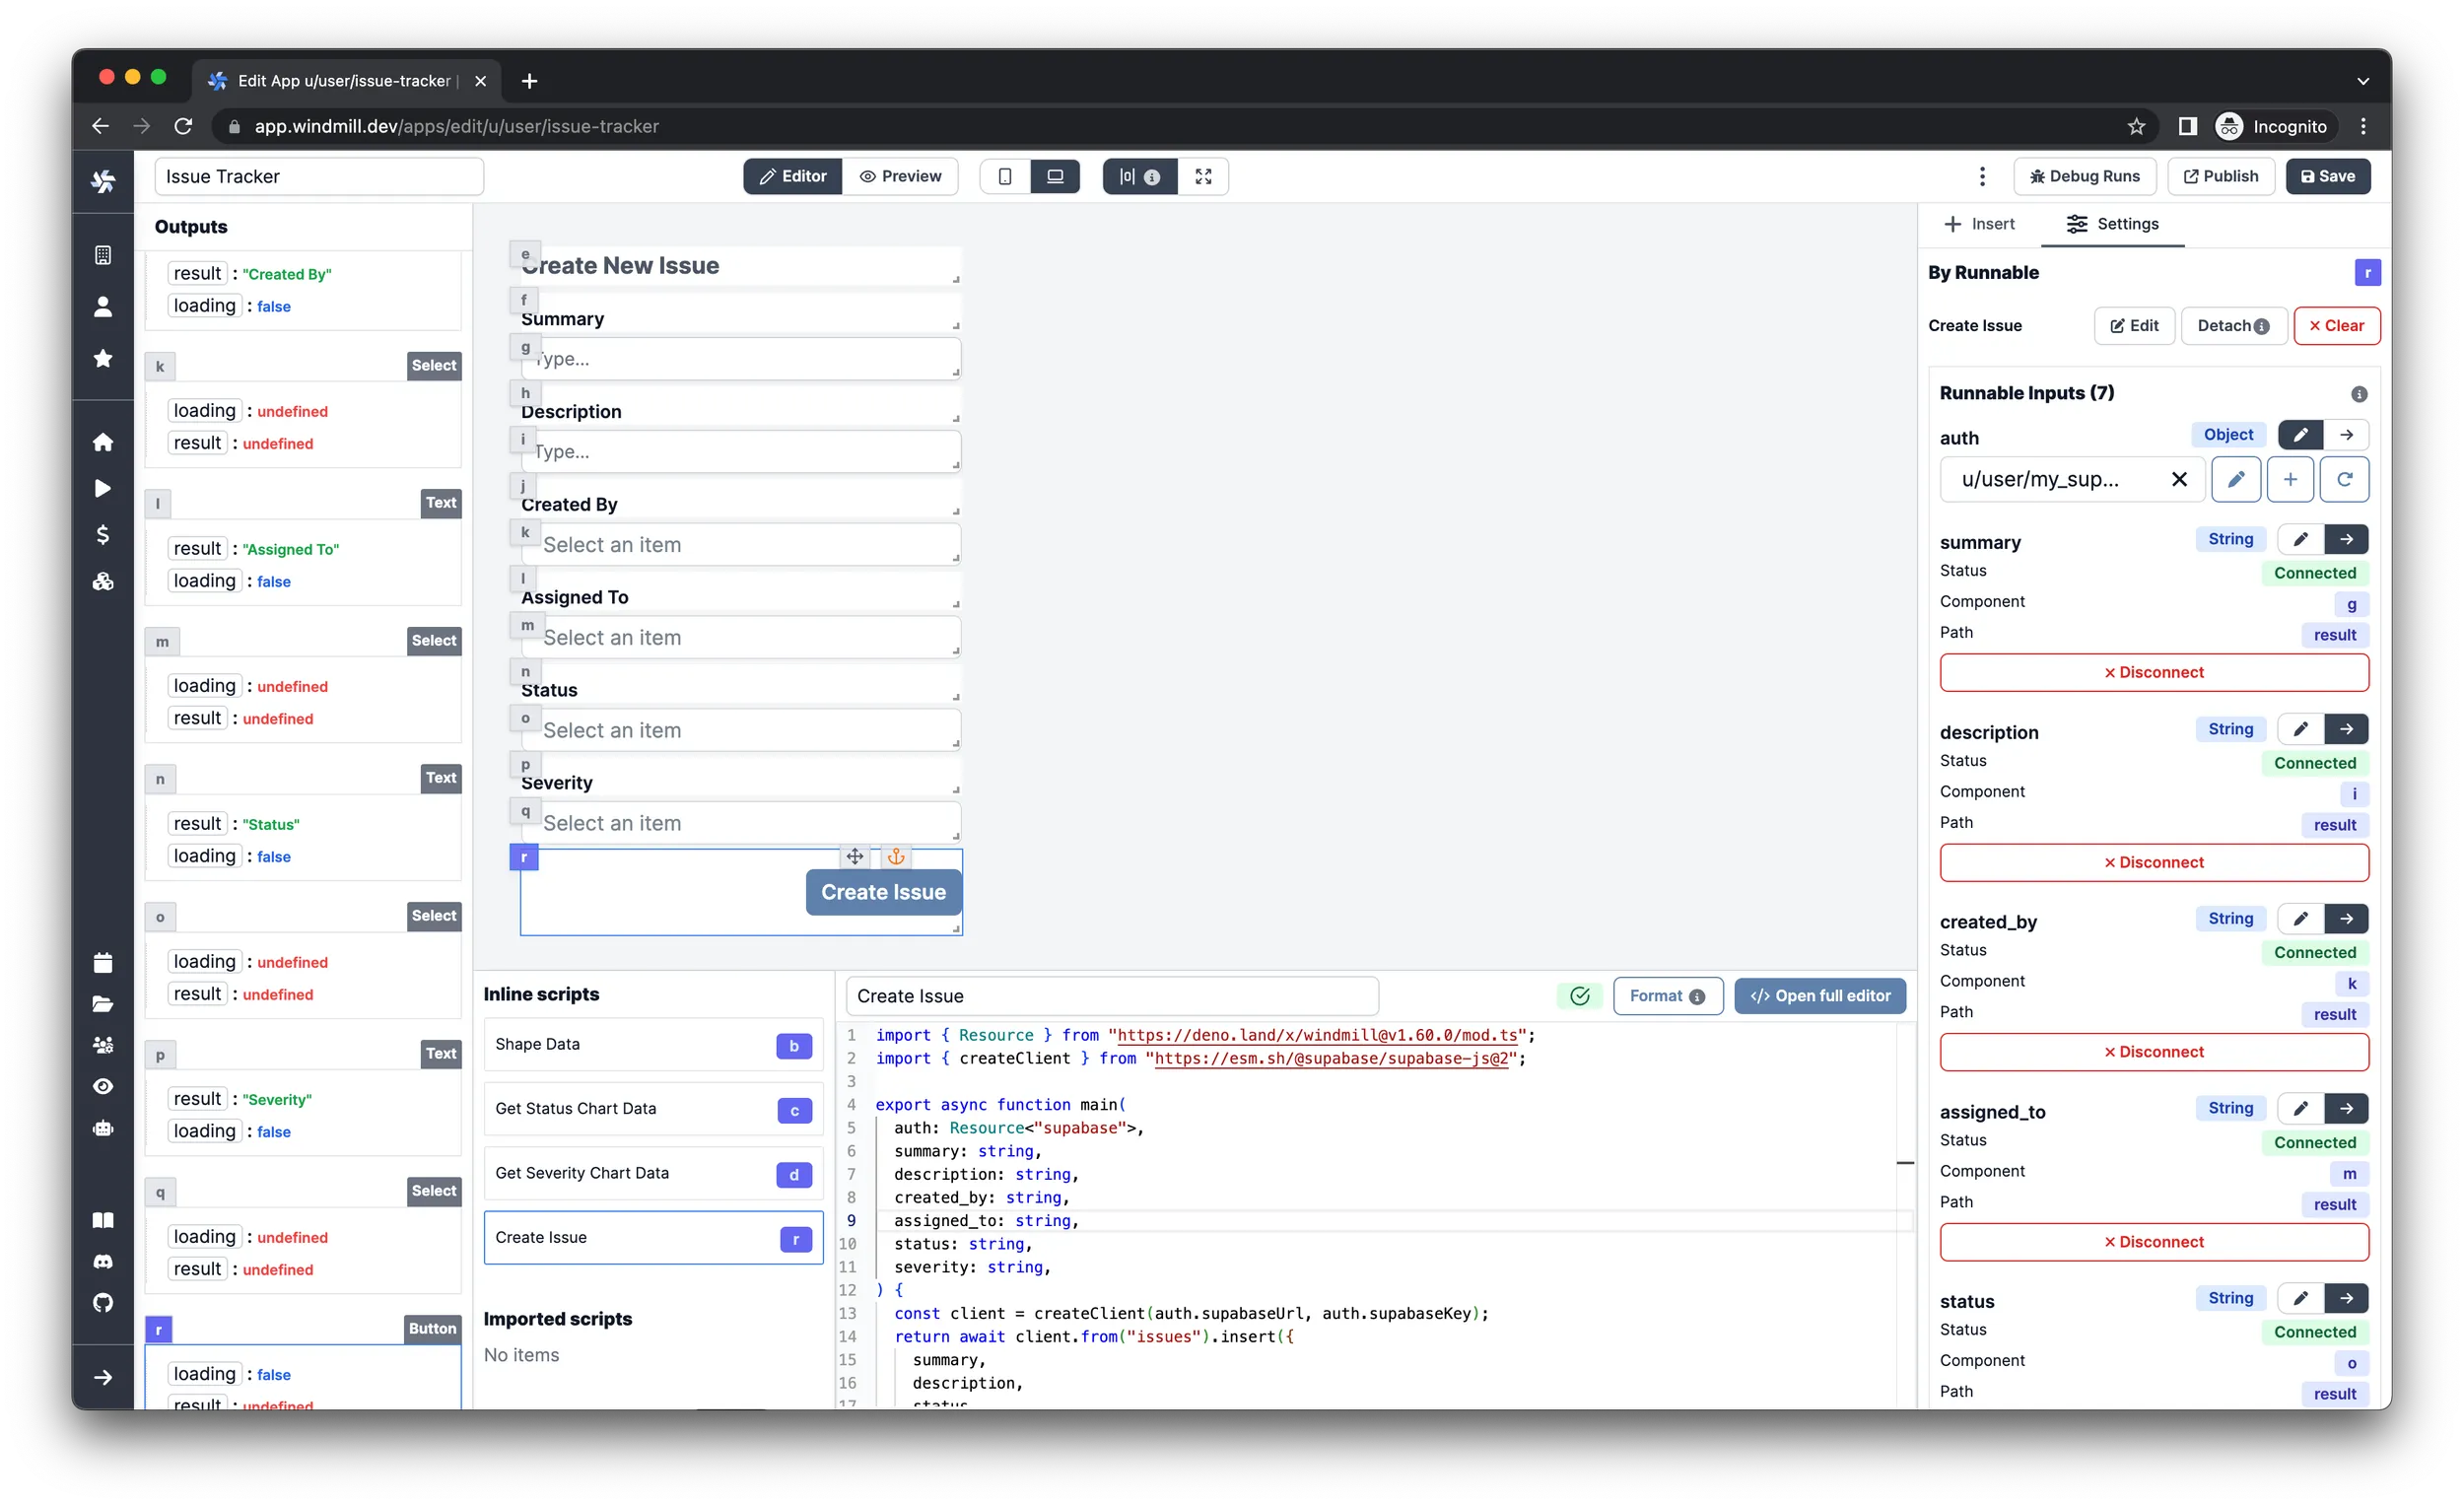Collapse the sidebar with the arrow icon

tap(103, 1376)
